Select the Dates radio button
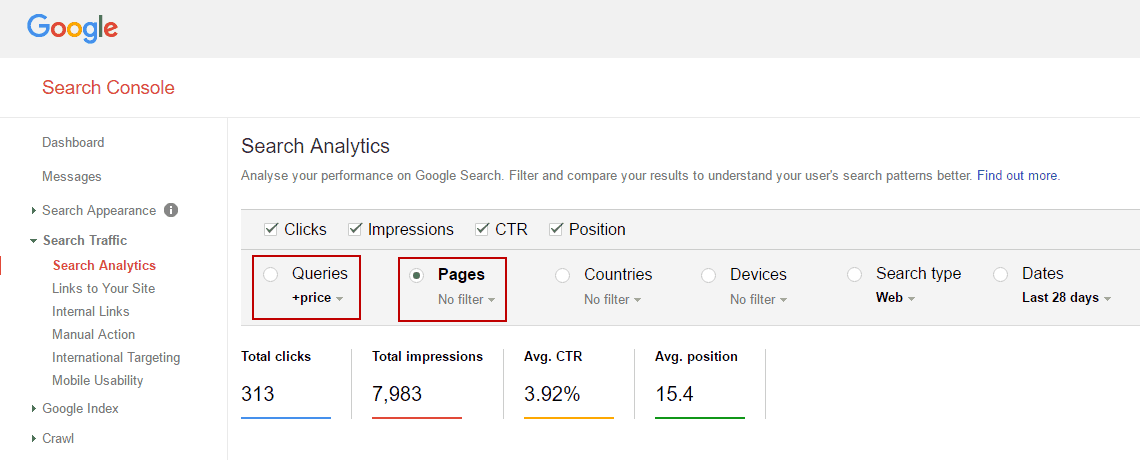Screen dimensions: 1140x460 click(1001, 275)
